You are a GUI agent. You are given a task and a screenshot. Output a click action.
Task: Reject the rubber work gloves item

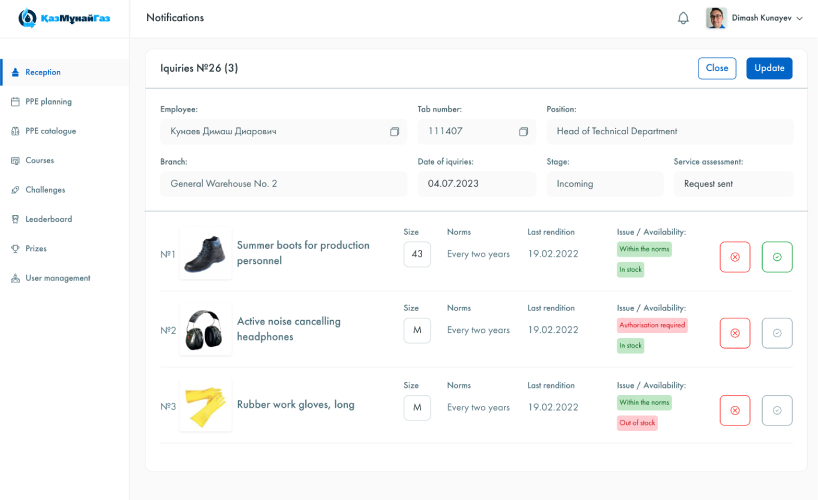(735, 410)
